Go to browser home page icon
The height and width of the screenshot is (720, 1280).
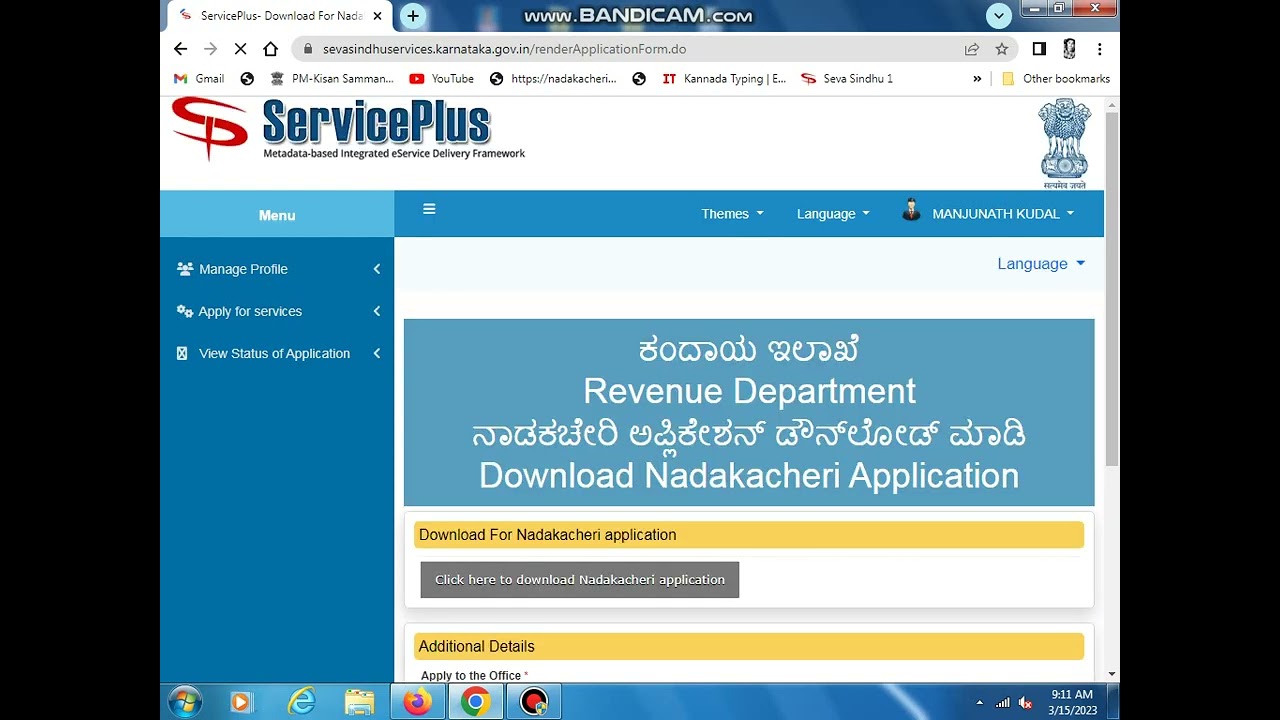coord(270,49)
